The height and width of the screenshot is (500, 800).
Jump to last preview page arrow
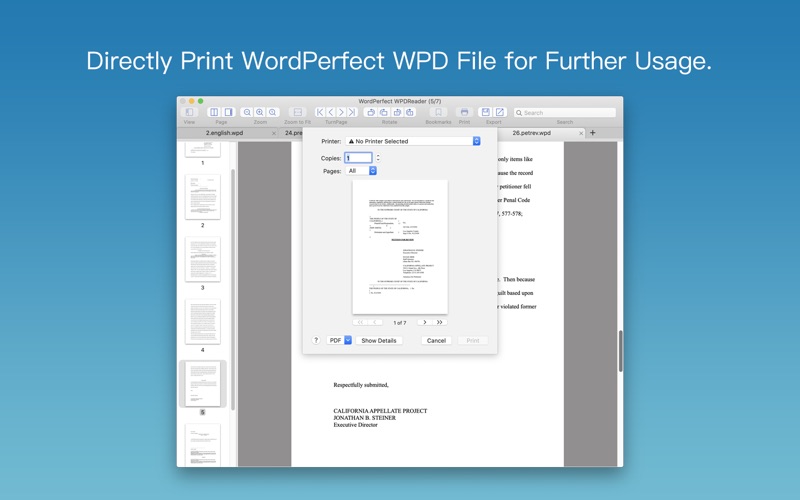(x=439, y=322)
